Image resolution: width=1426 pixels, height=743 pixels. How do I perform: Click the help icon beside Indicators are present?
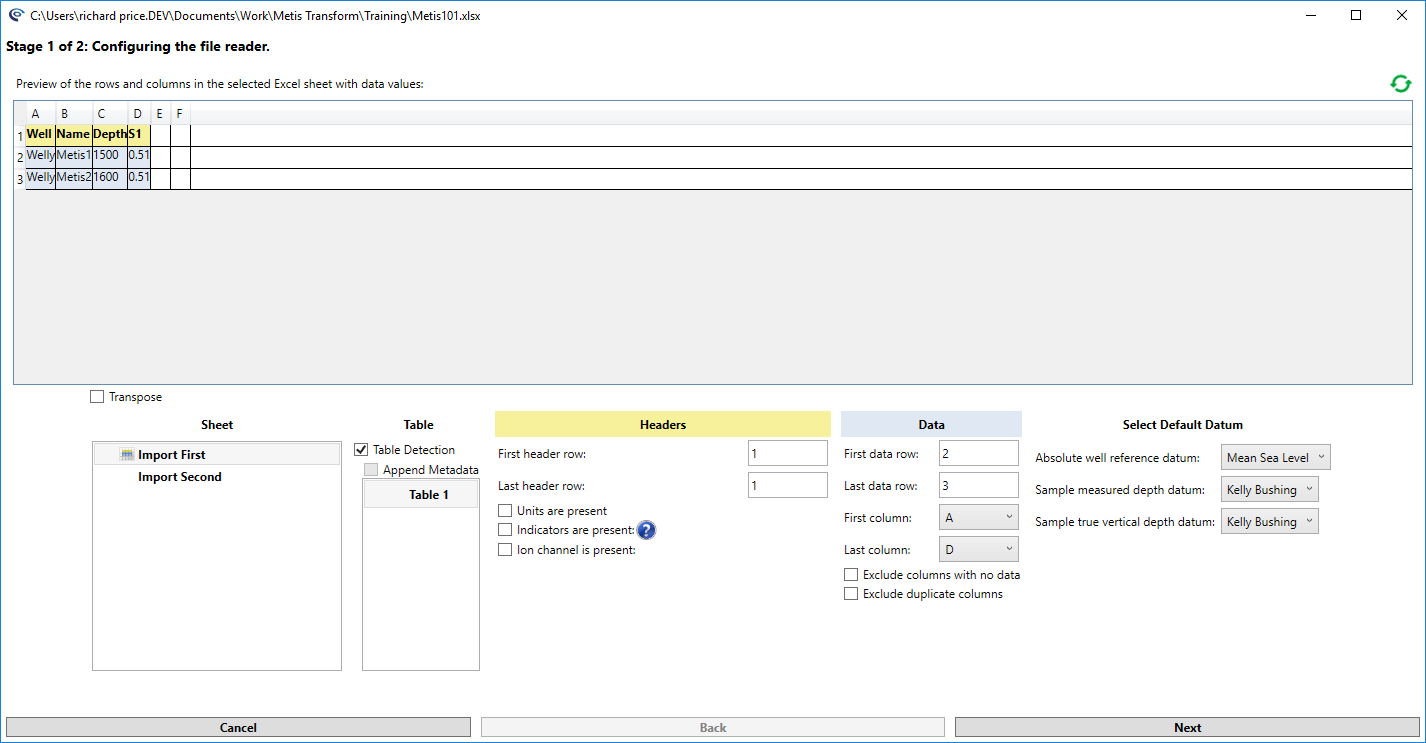(646, 530)
